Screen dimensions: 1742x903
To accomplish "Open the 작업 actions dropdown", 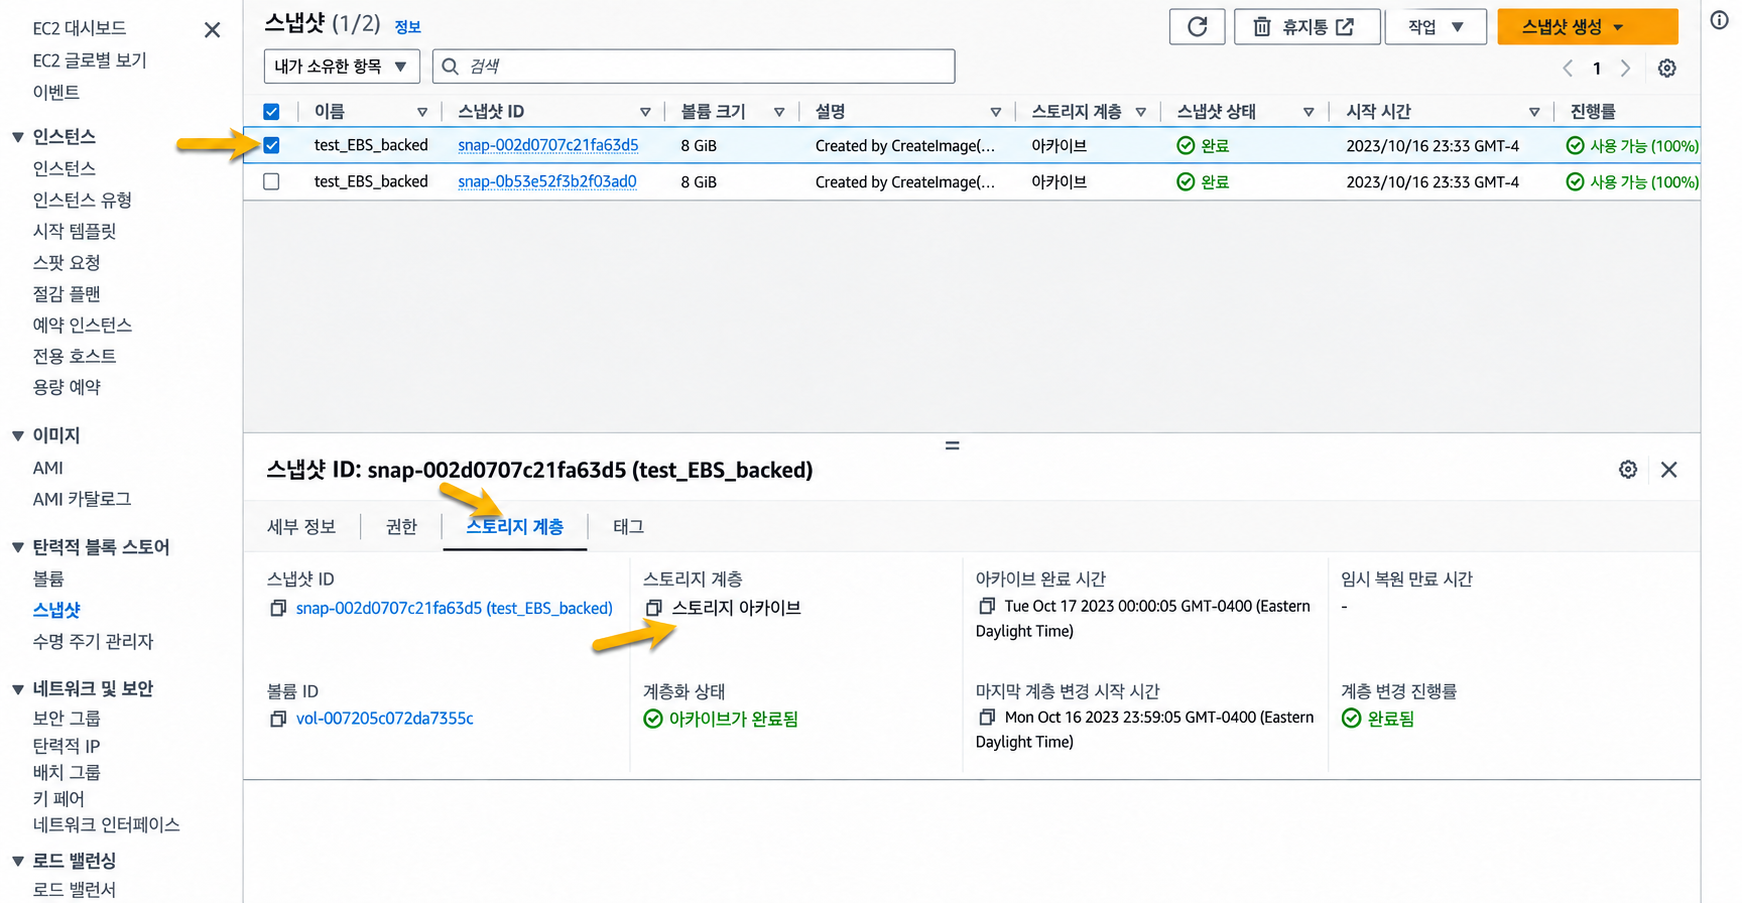I will [x=1435, y=27].
